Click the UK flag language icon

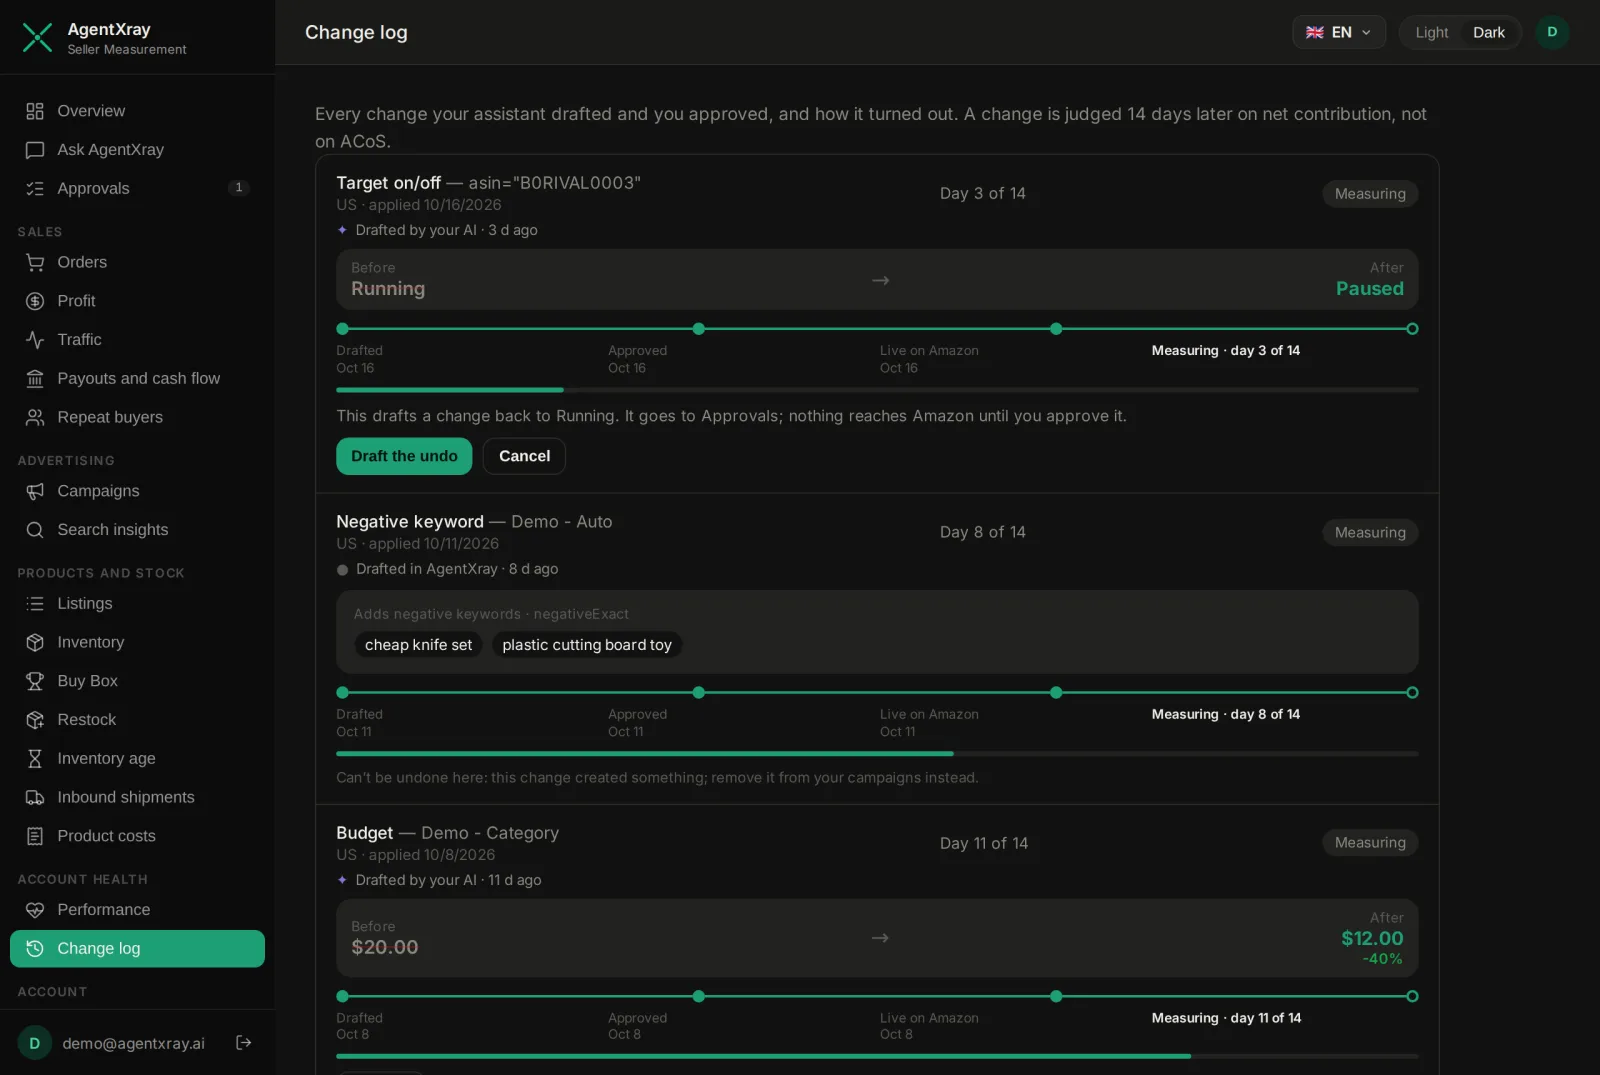[x=1315, y=33]
